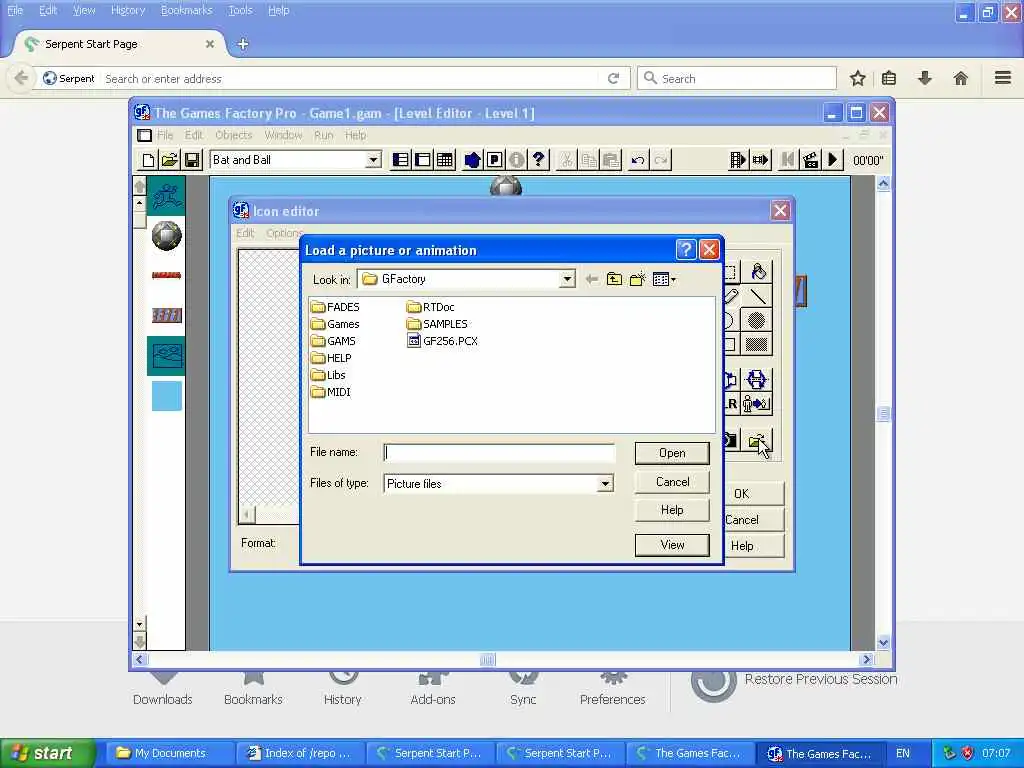The image size is (1024, 768).
Task: Open the Objects menu in Games Factory
Action: (x=233, y=135)
